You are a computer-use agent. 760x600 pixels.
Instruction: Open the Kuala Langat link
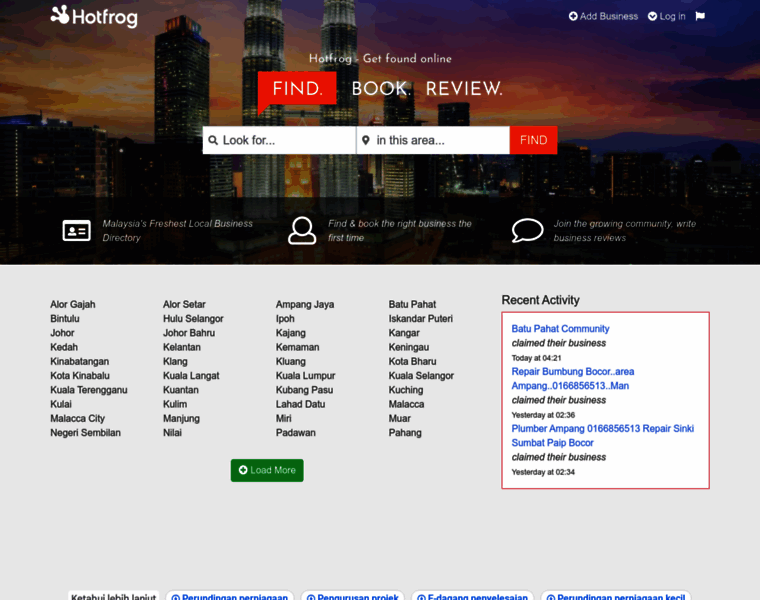click(x=191, y=376)
